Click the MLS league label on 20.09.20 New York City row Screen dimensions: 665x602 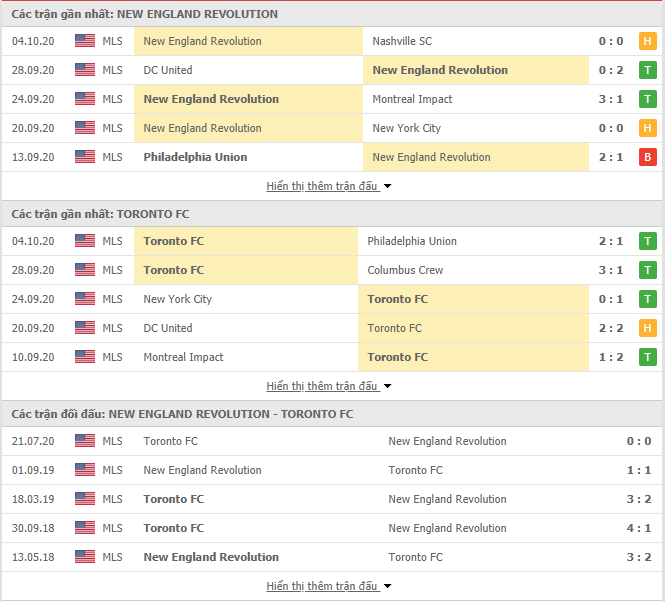click(x=112, y=128)
